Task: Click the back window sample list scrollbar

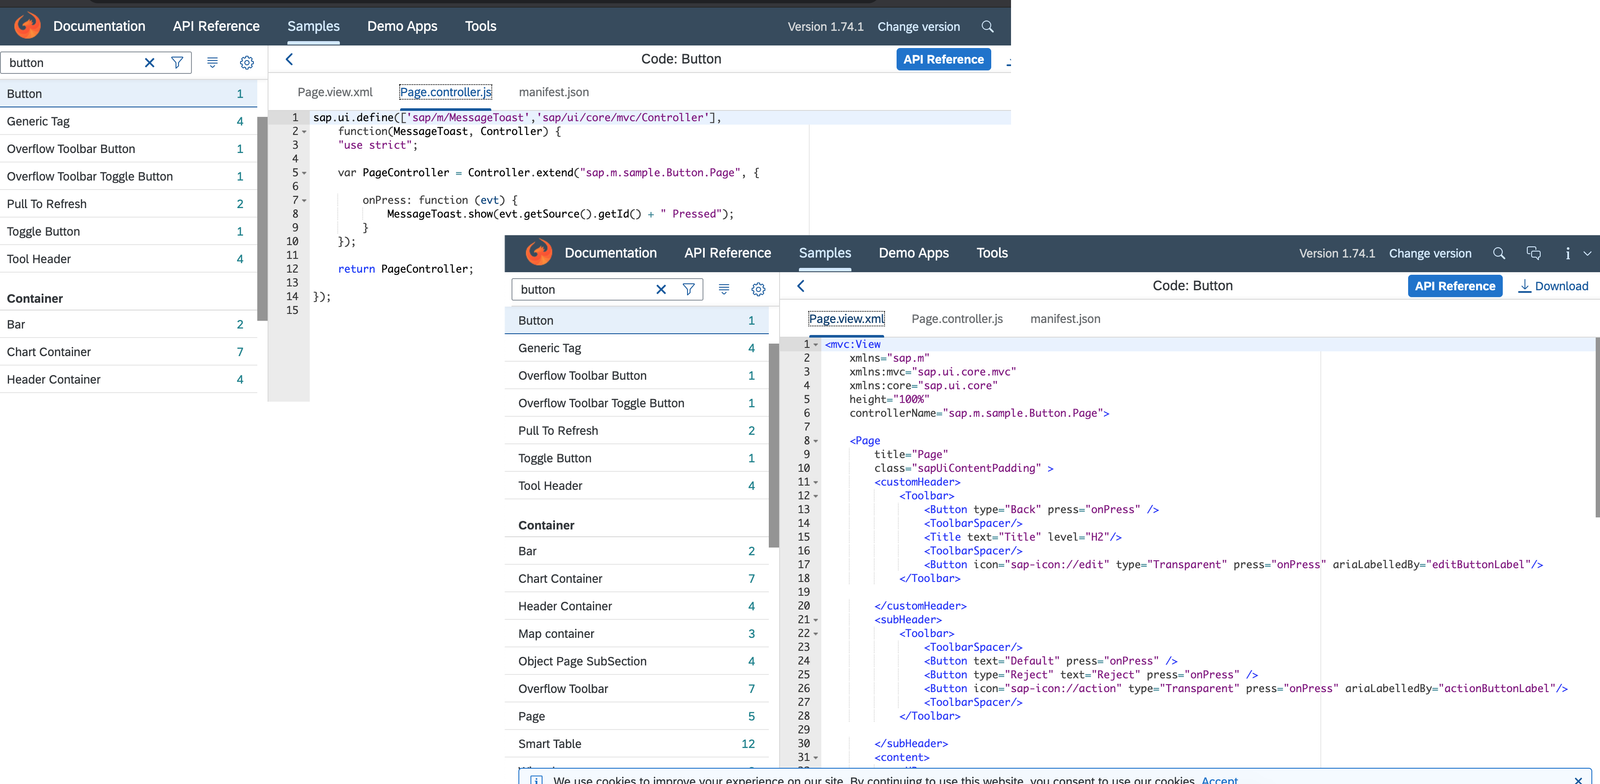Action: coord(262,218)
